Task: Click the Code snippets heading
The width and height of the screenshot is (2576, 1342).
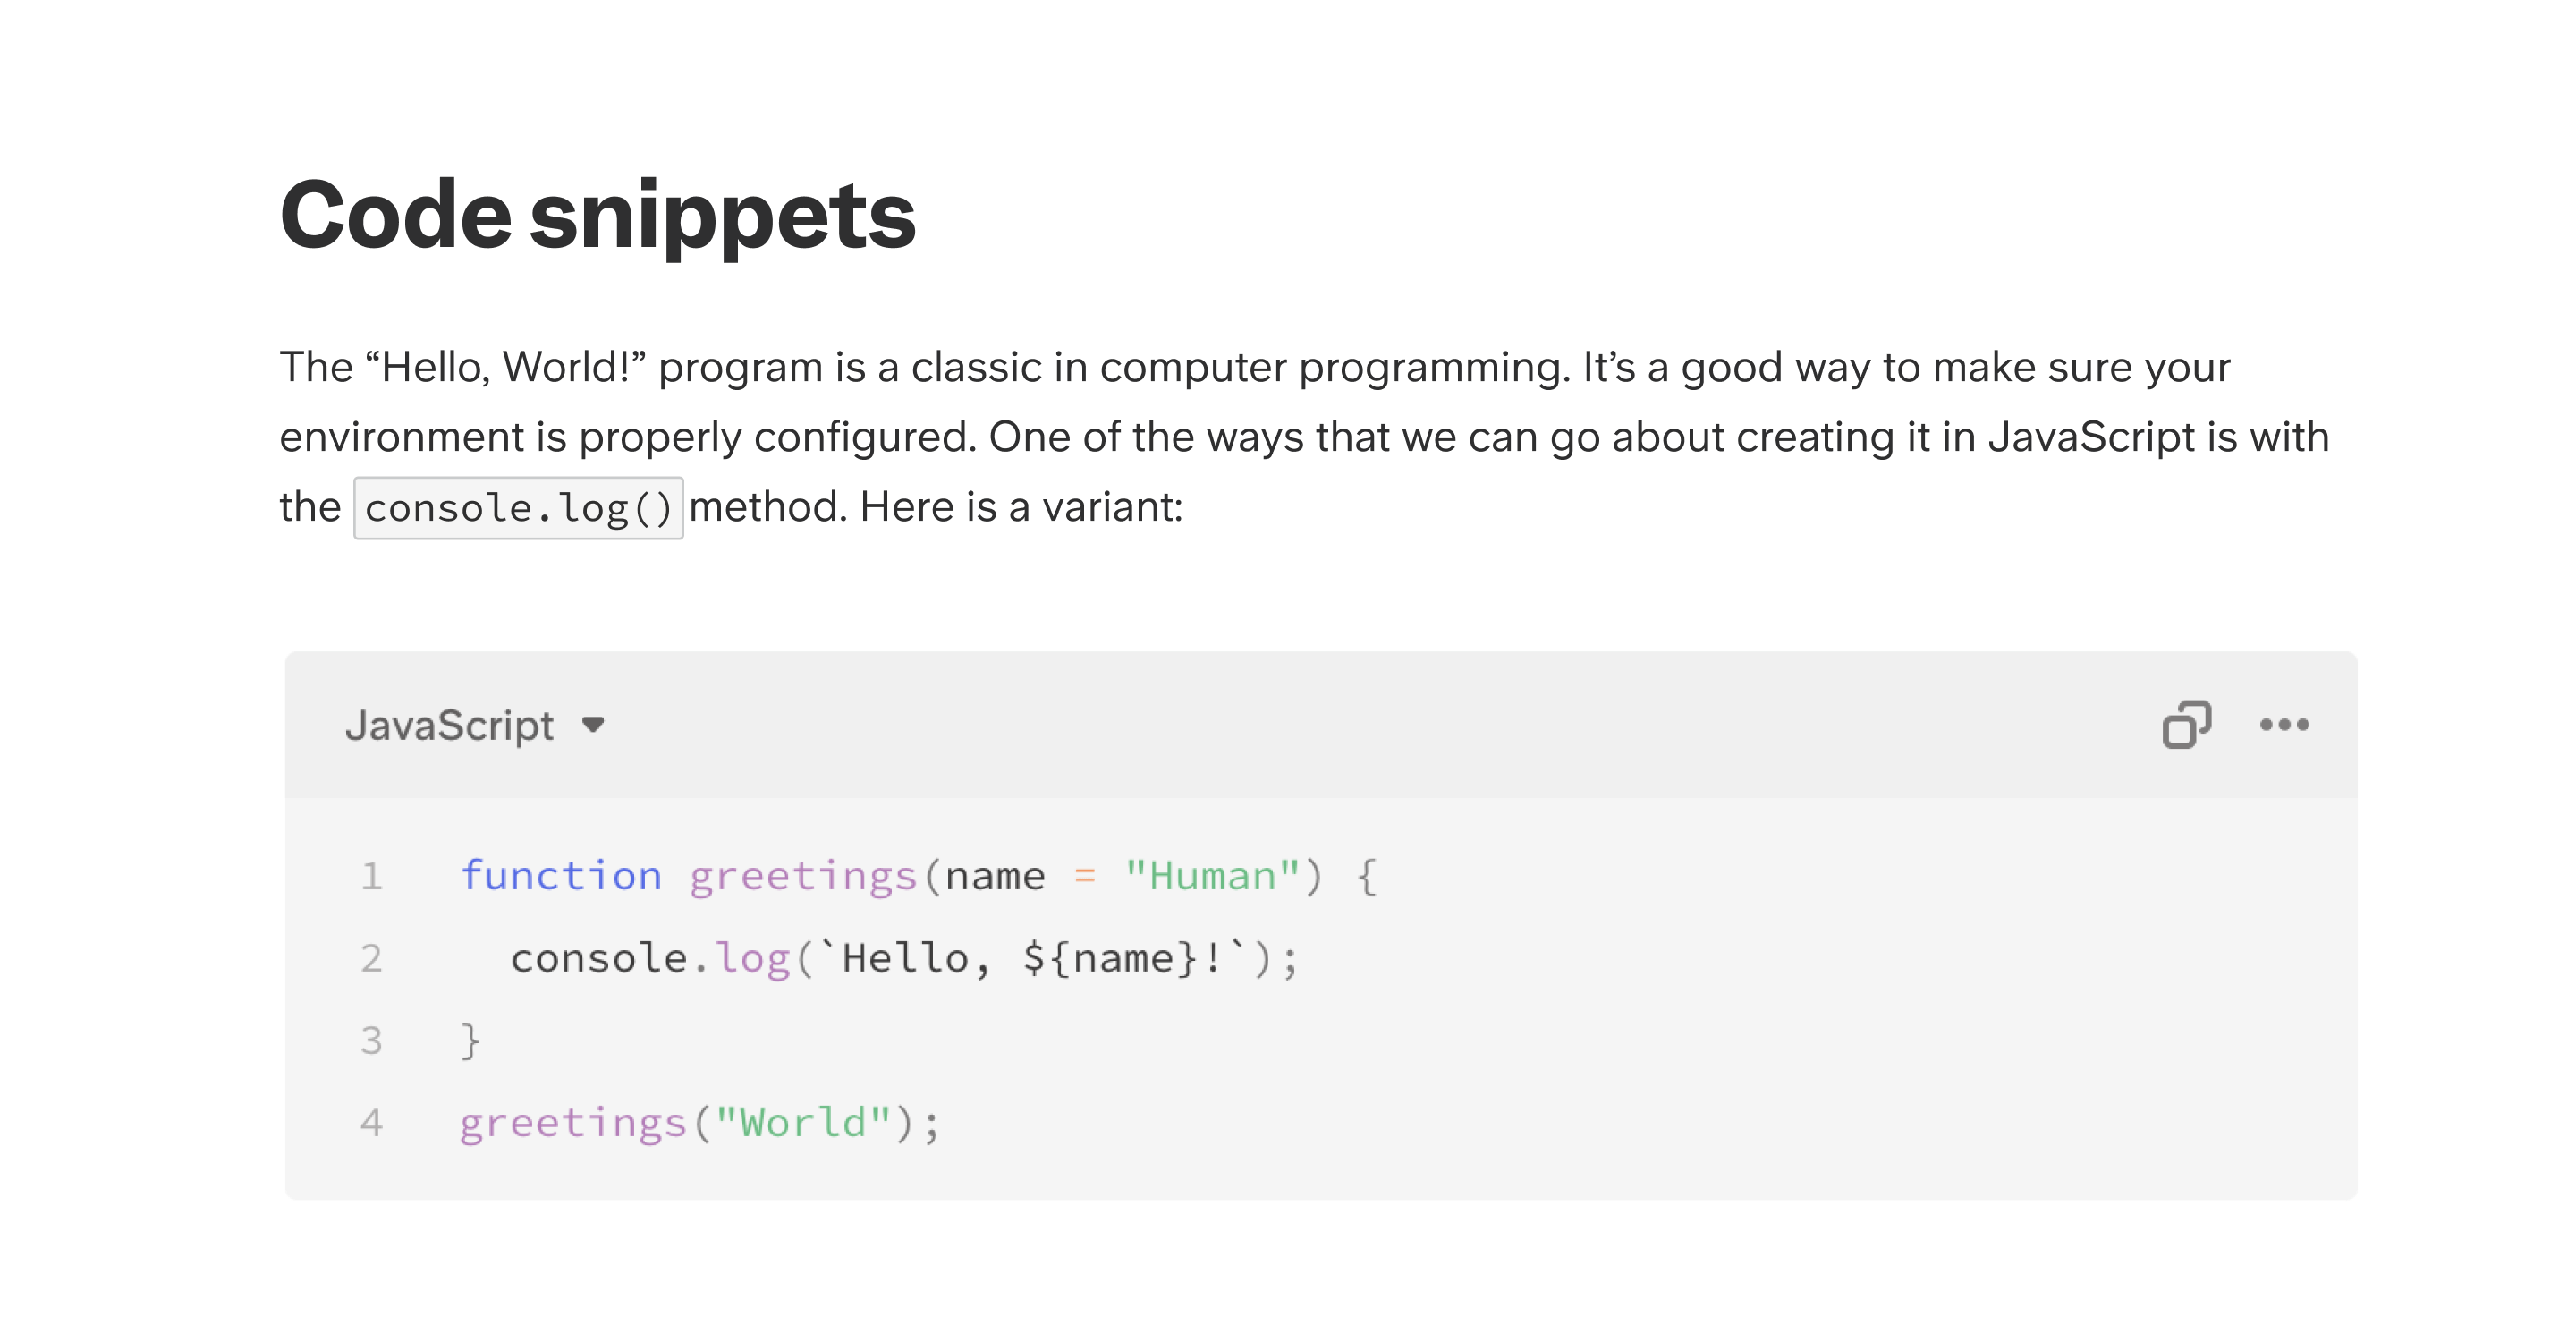Action: [x=598, y=216]
